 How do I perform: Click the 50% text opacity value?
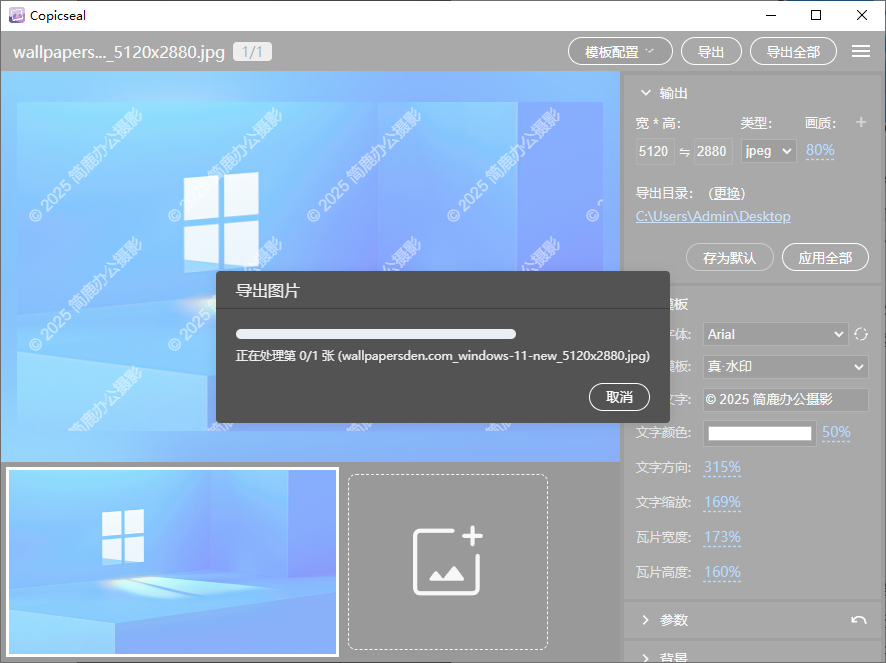click(x=836, y=432)
